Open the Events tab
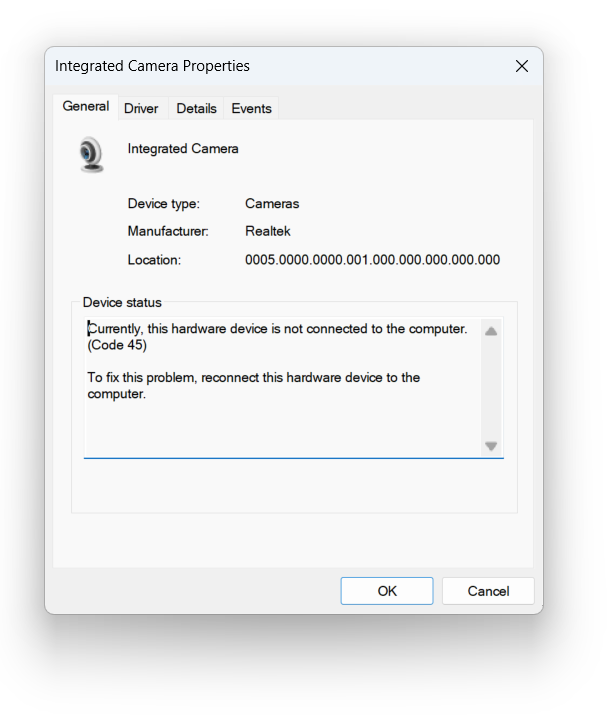 251,109
